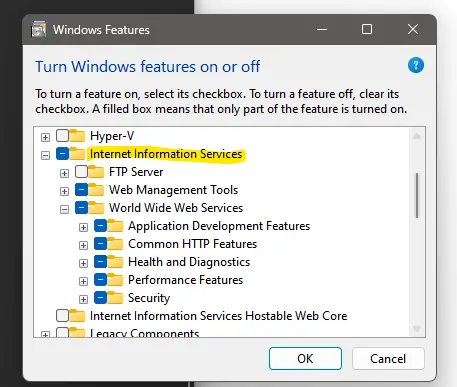Click the Hostable Web Core folder icon
The width and height of the screenshot is (457, 387).
[x=77, y=316]
